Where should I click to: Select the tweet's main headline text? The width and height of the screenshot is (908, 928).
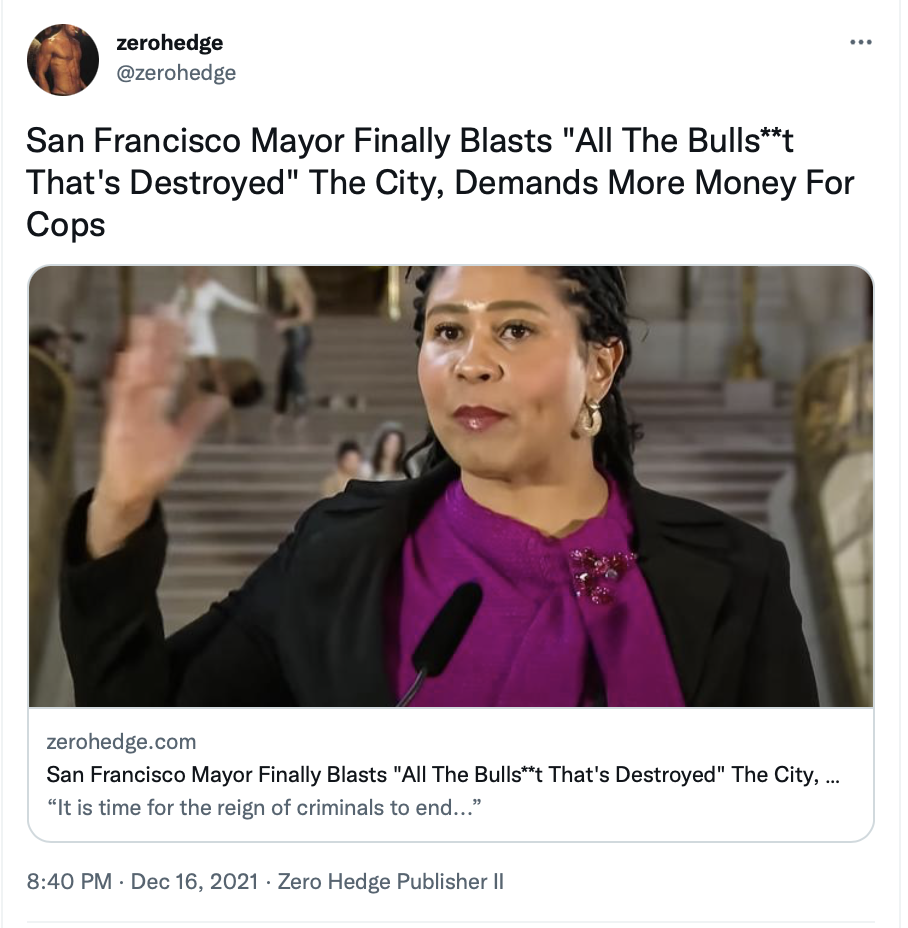pyautogui.click(x=440, y=182)
